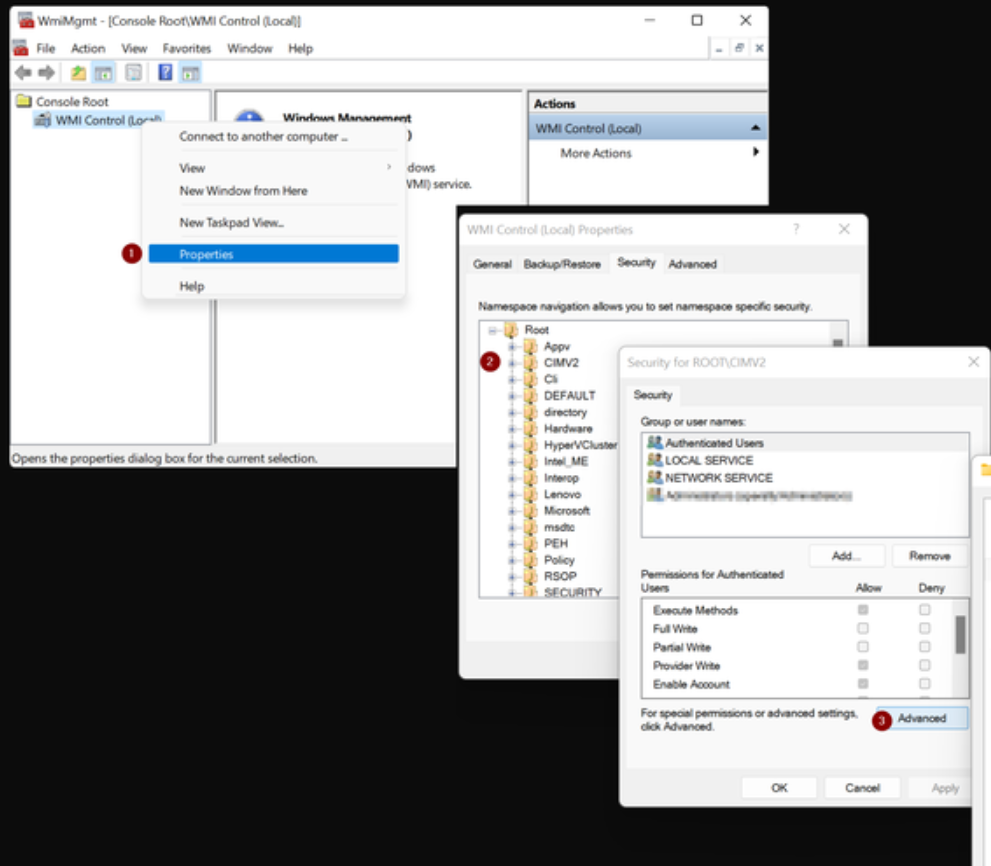Viewport: 991px width, 866px height.
Task: Click the red toolbox icon beside the File menu
Action: coord(21,48)
